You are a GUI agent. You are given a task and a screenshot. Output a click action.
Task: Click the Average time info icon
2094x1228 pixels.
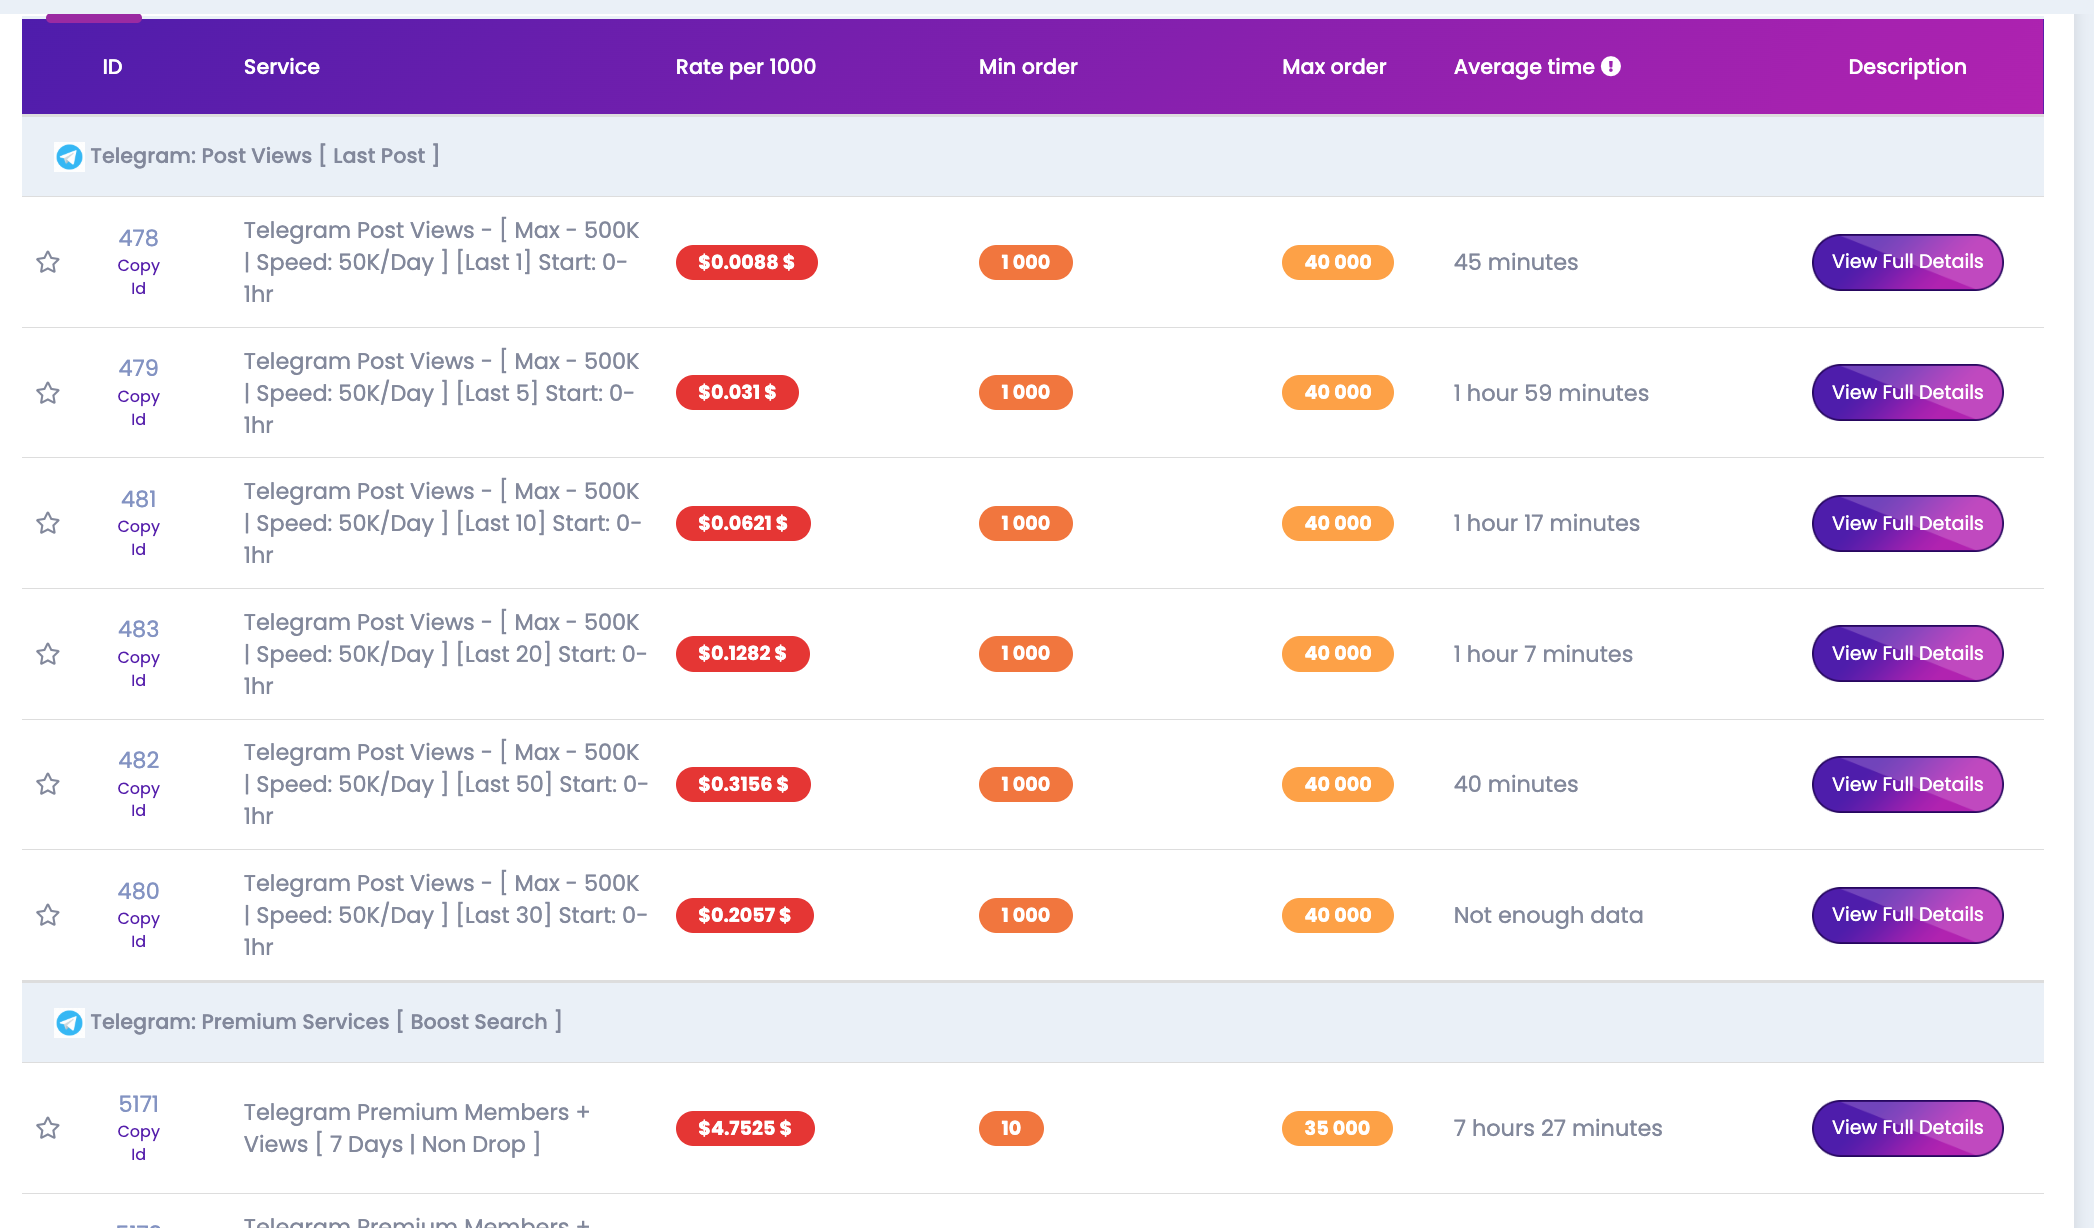(1610, 66)
